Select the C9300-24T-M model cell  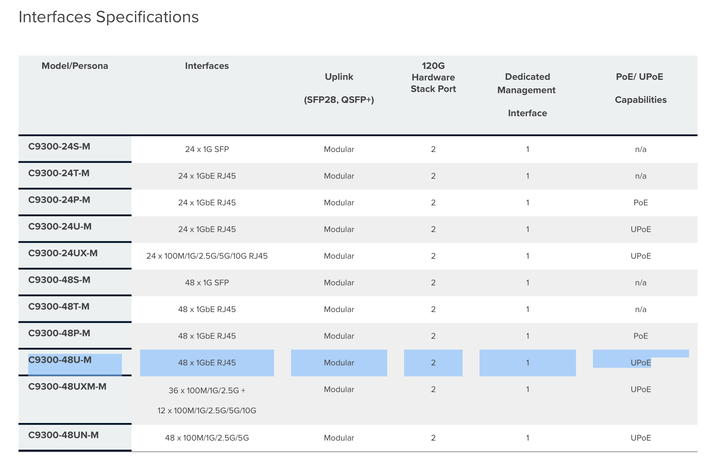point(59,173)
